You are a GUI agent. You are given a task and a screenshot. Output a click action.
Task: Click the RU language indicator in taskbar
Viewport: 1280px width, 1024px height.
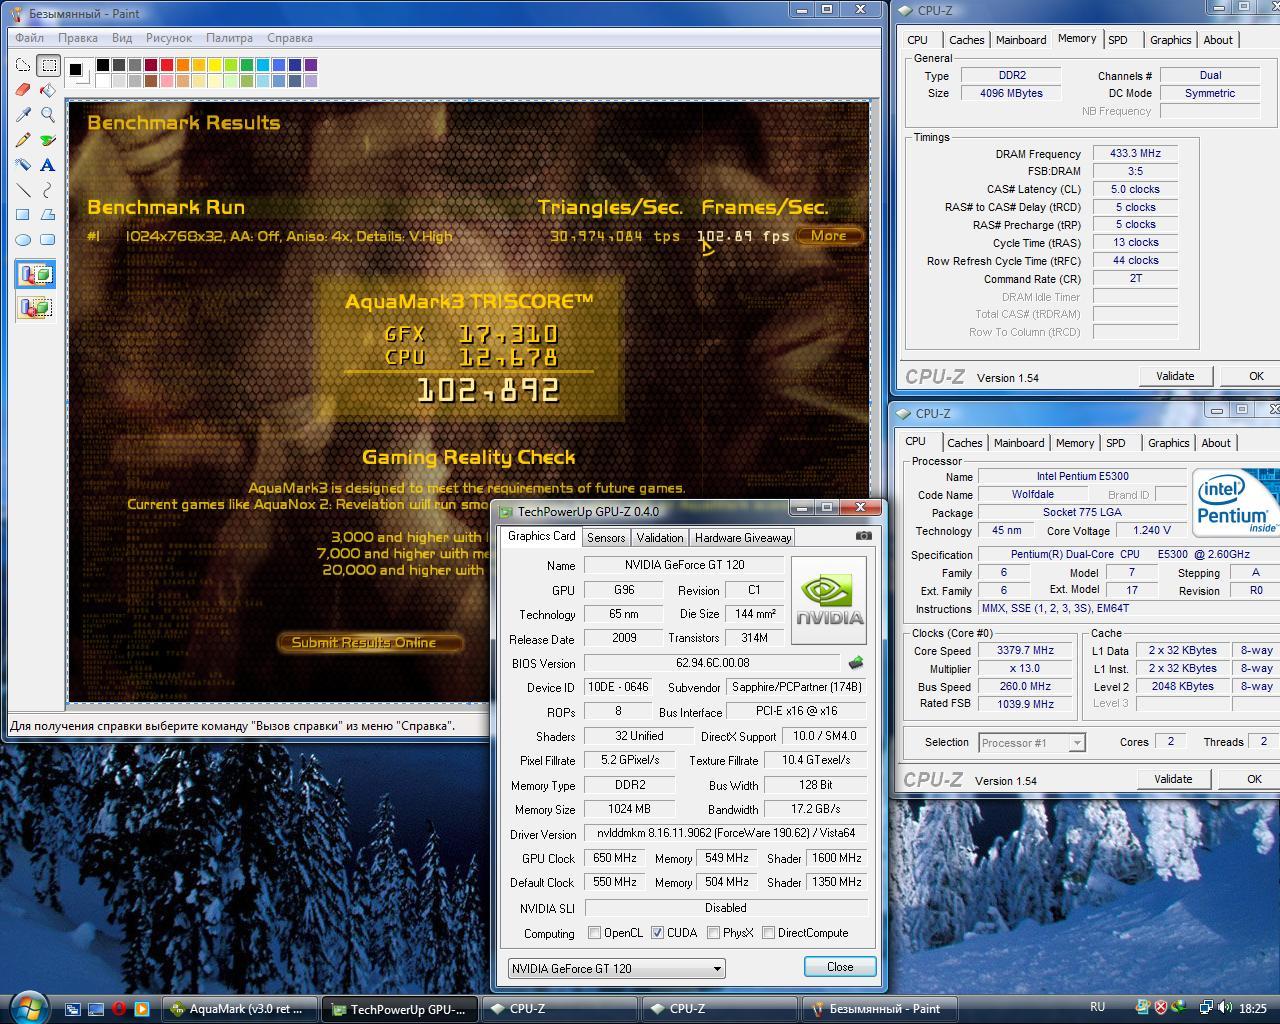[1097, 1008]
